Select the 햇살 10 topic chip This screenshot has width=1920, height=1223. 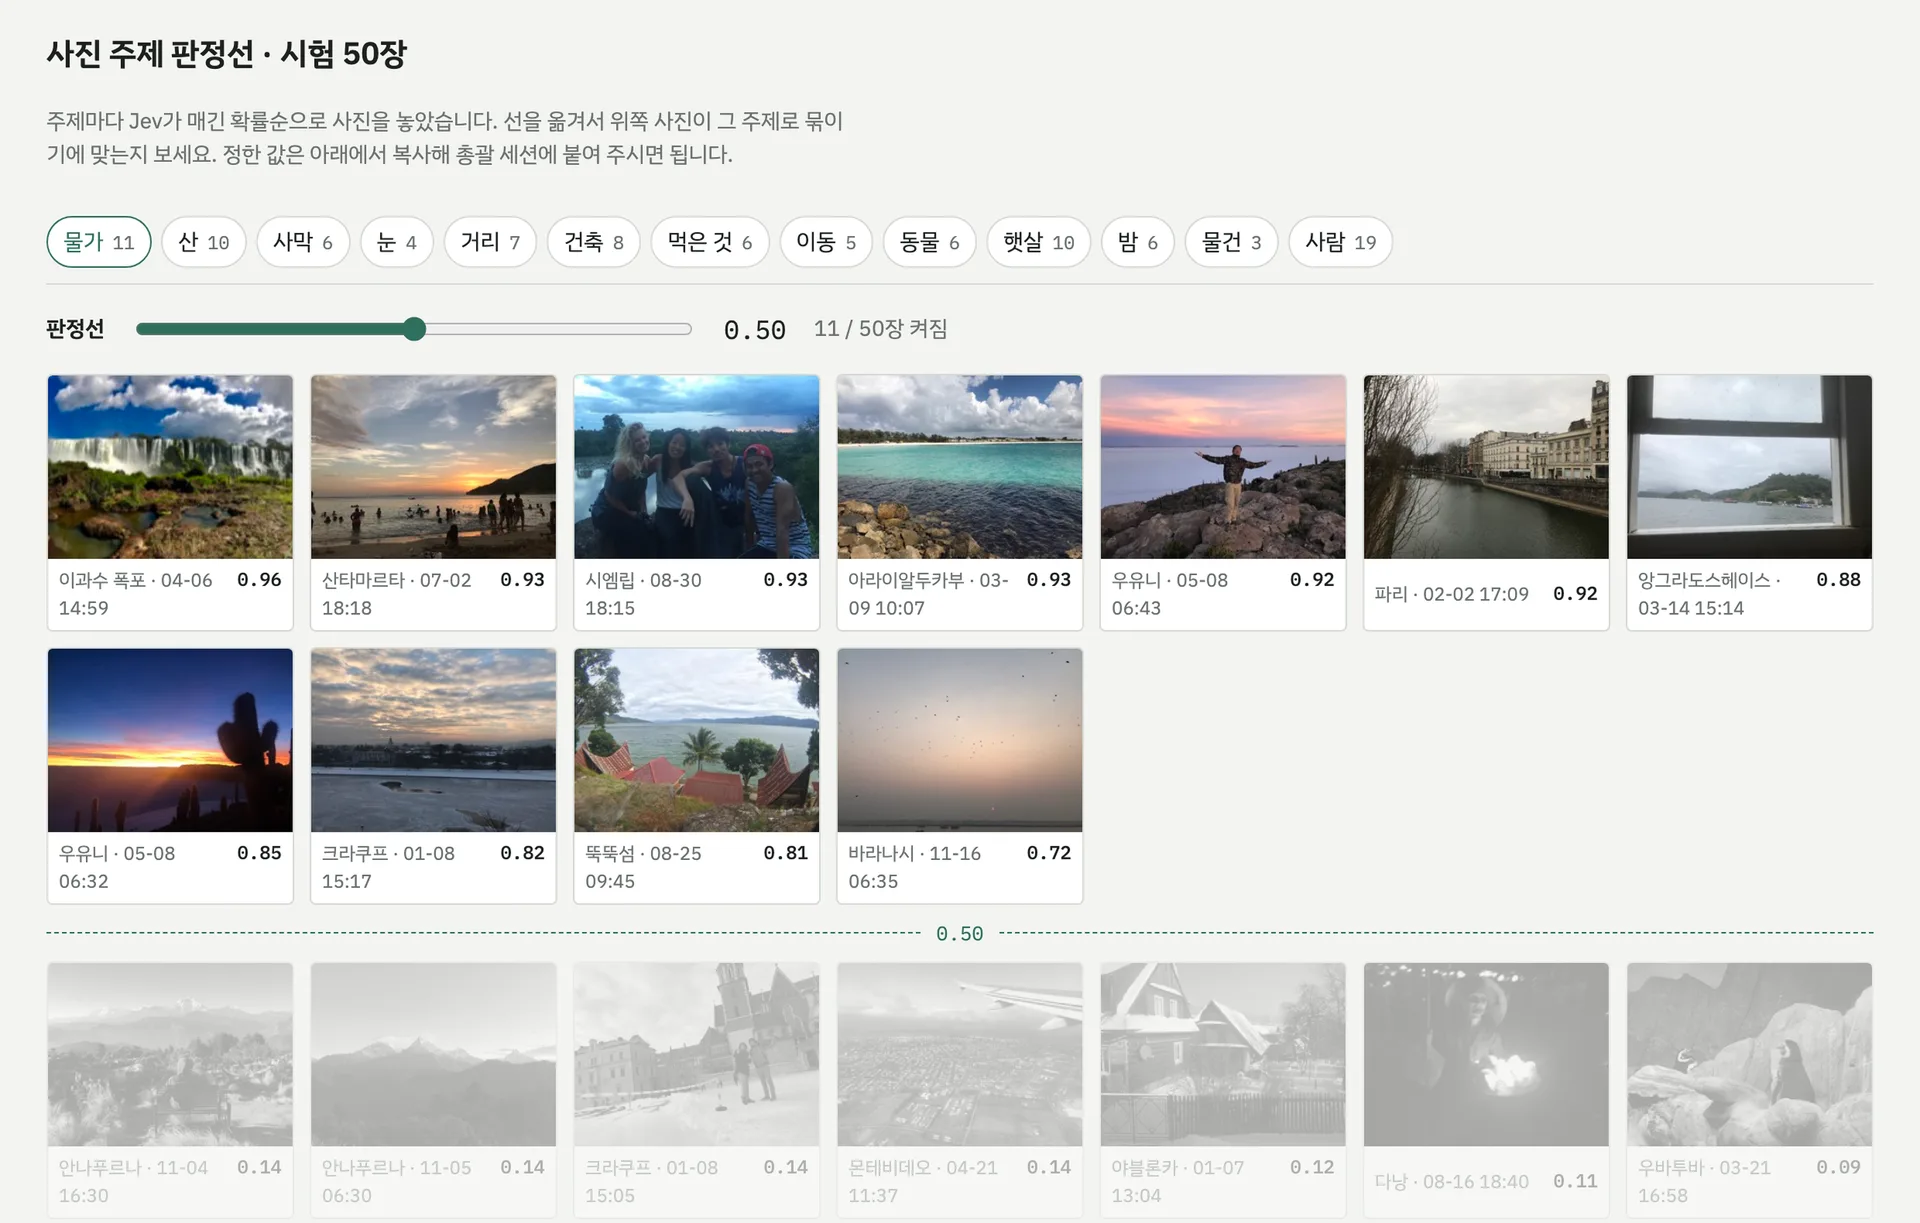point(1039,242)
